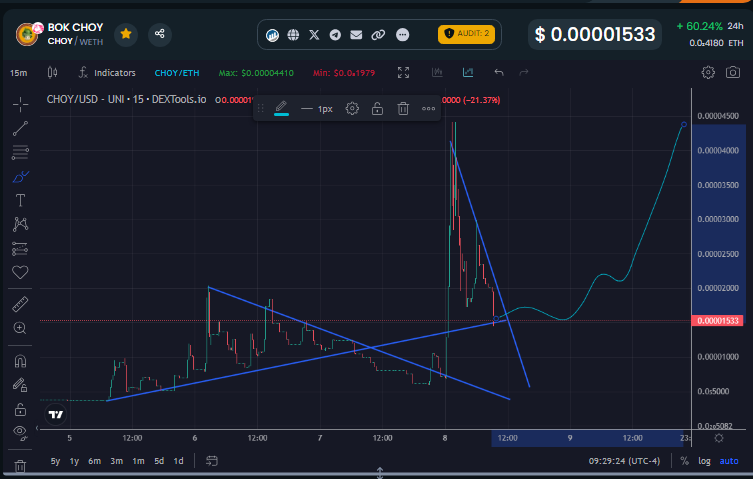Select the crosshair cursor tool

(x=20, y=104)
